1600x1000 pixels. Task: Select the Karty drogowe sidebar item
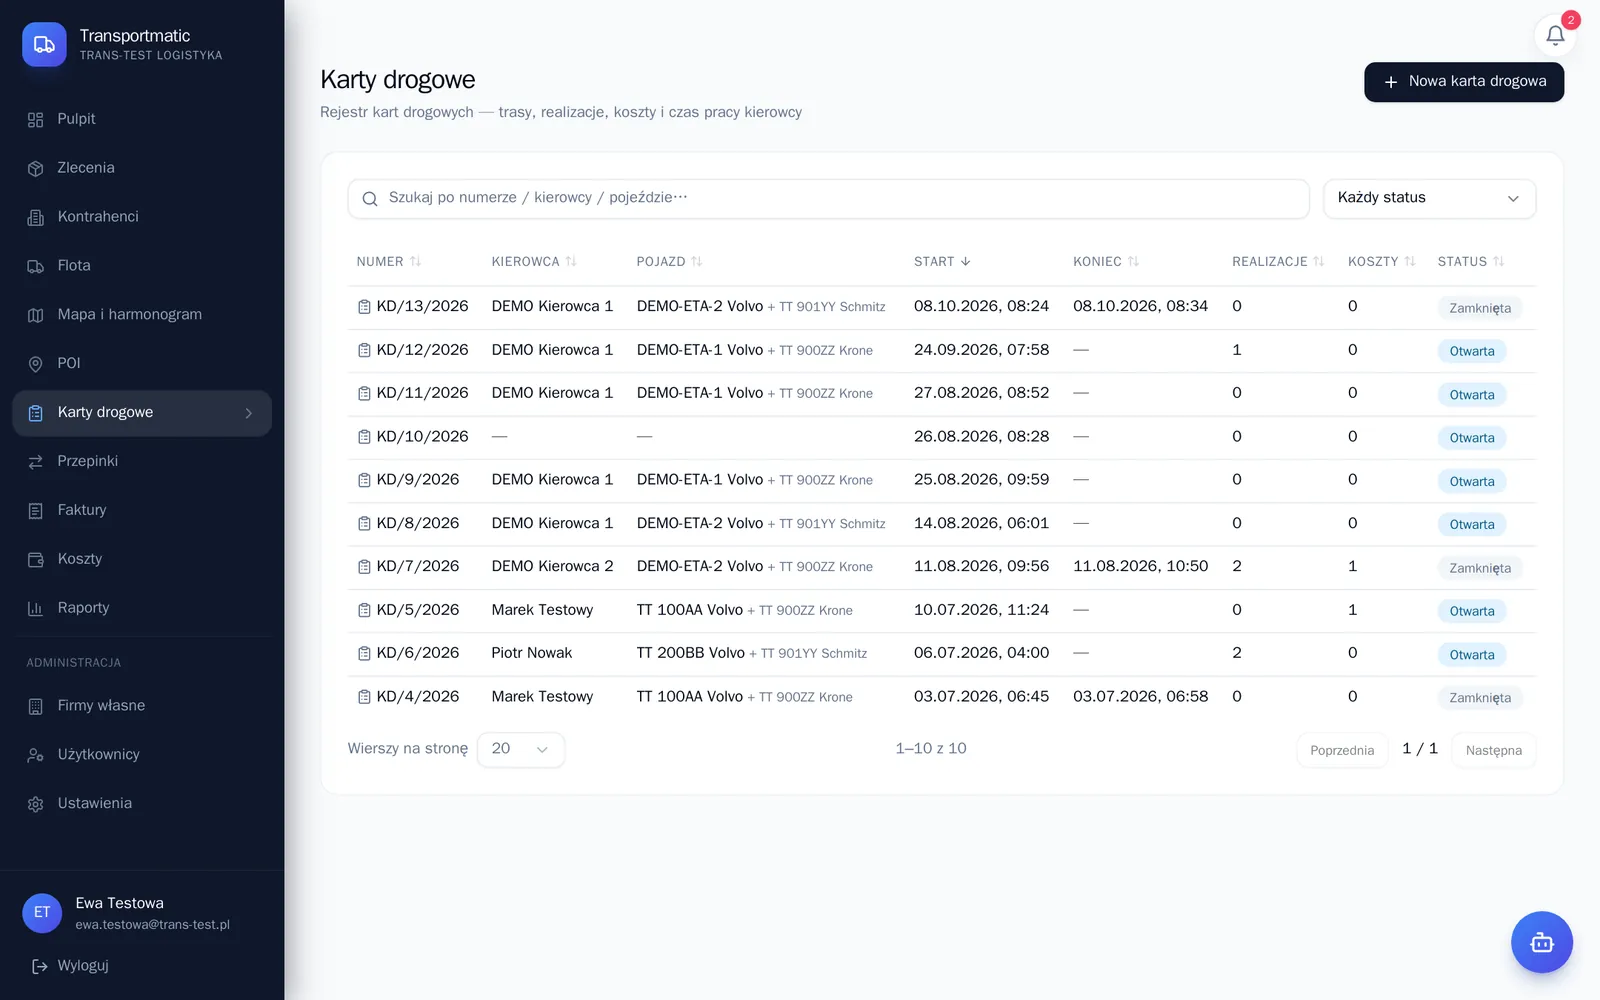pyautogui.click(x=142, y=413)
